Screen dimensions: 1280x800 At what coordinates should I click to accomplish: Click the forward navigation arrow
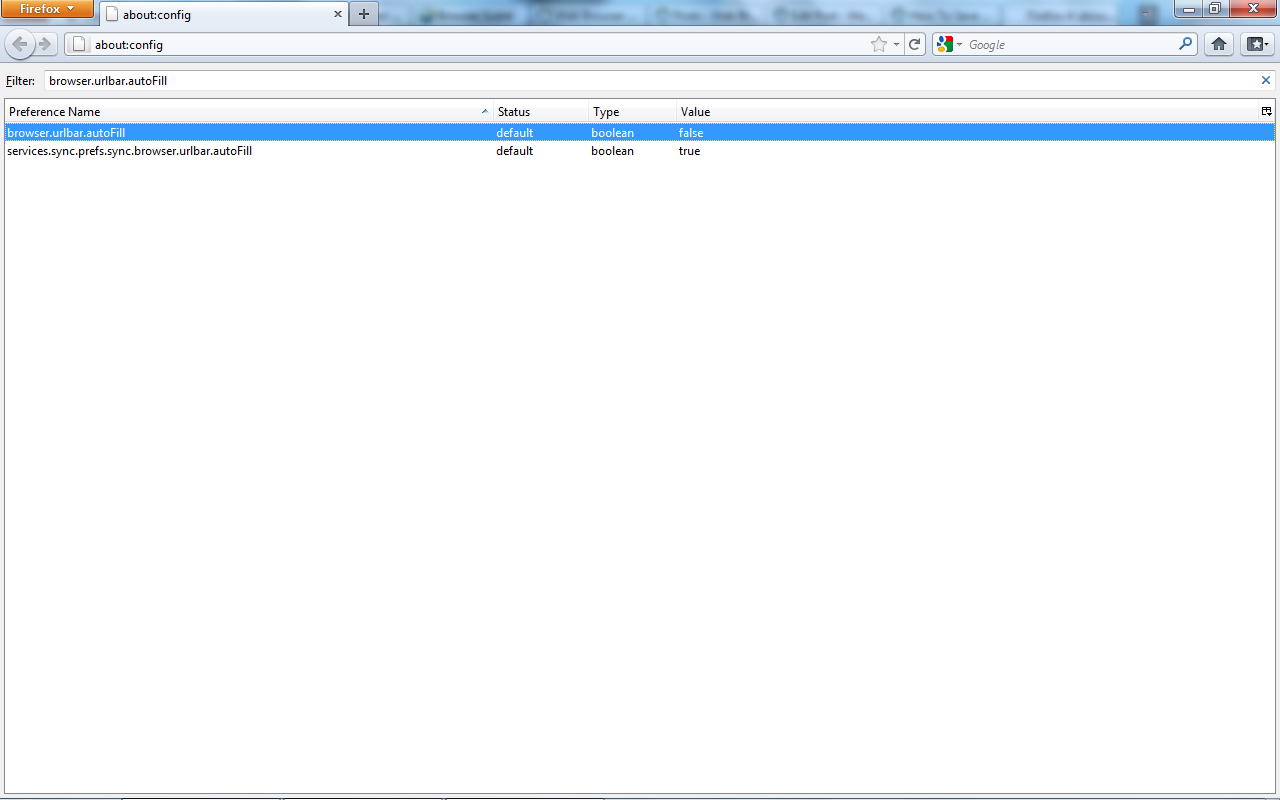tap(45, 44)
